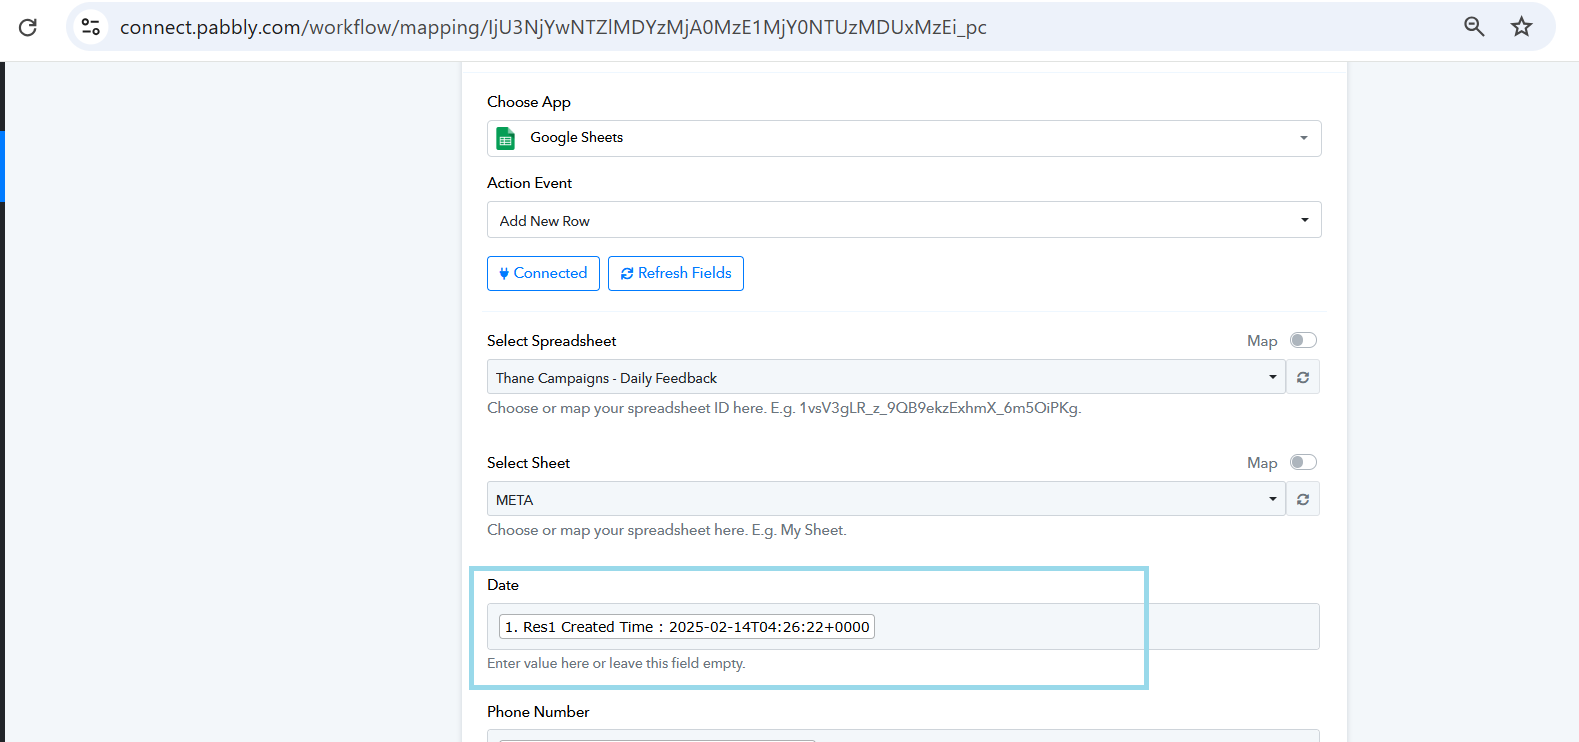Refresh the Select Spreadsheet list
The height and width of the screenshot is (742, 1579).
tap(1303, 377)
